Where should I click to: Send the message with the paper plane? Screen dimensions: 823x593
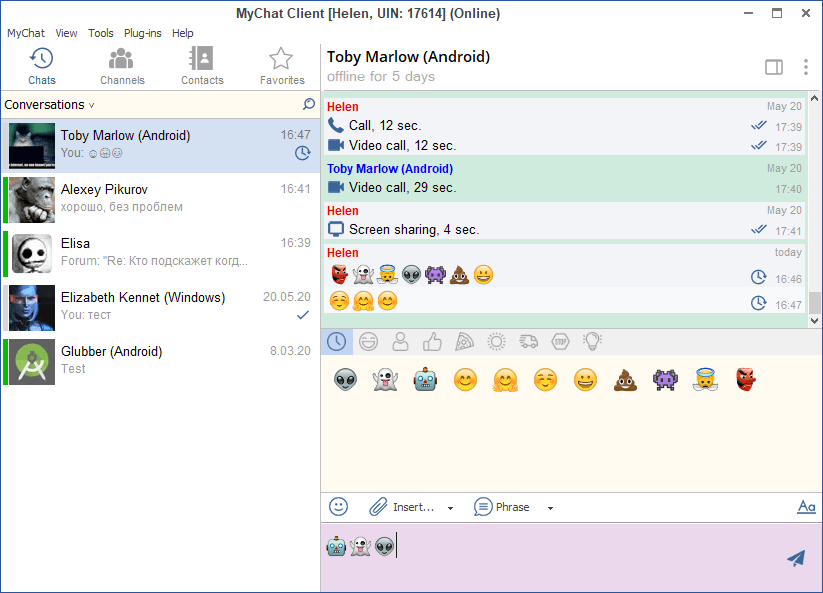coord(796,558)
